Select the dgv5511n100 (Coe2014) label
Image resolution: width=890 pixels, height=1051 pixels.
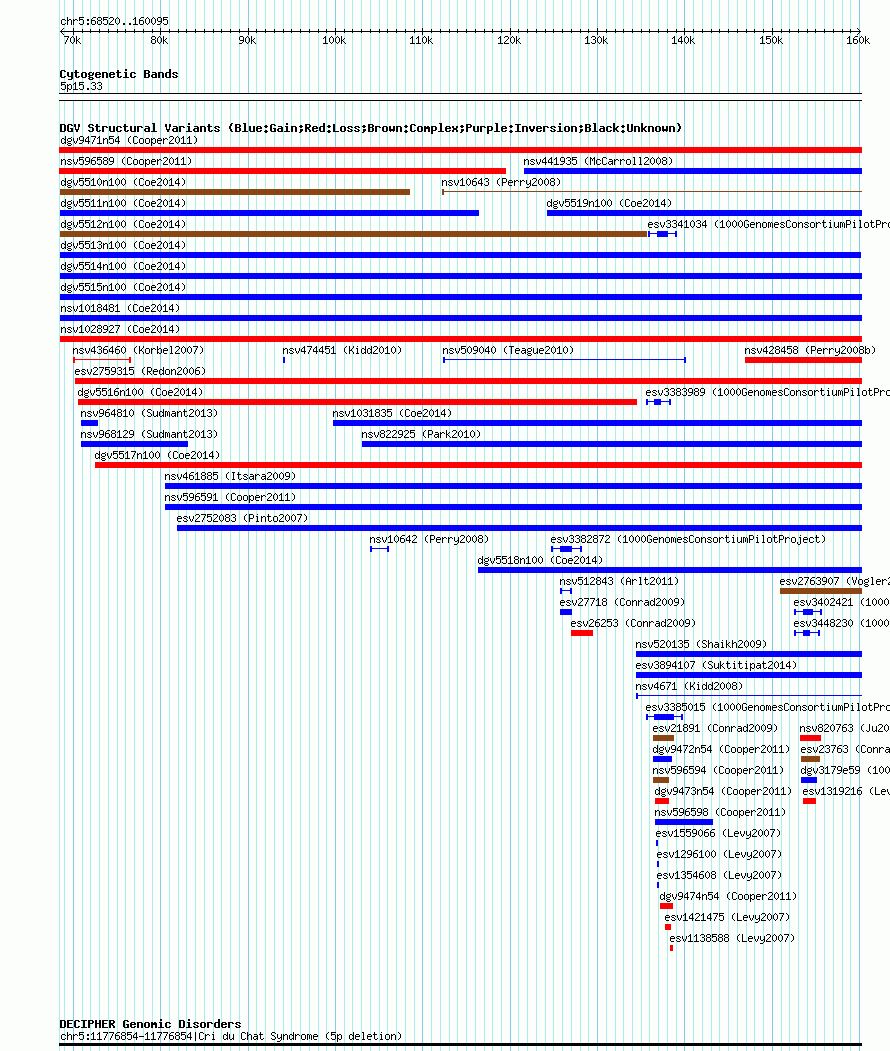(x=123, y=202)
